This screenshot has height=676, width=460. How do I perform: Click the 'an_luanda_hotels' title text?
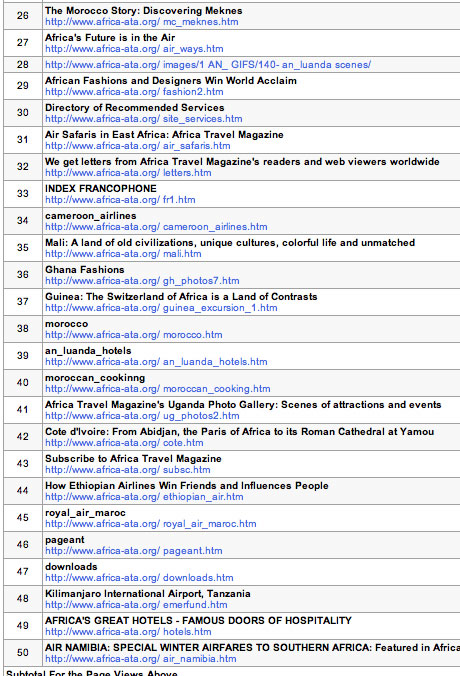88,351
